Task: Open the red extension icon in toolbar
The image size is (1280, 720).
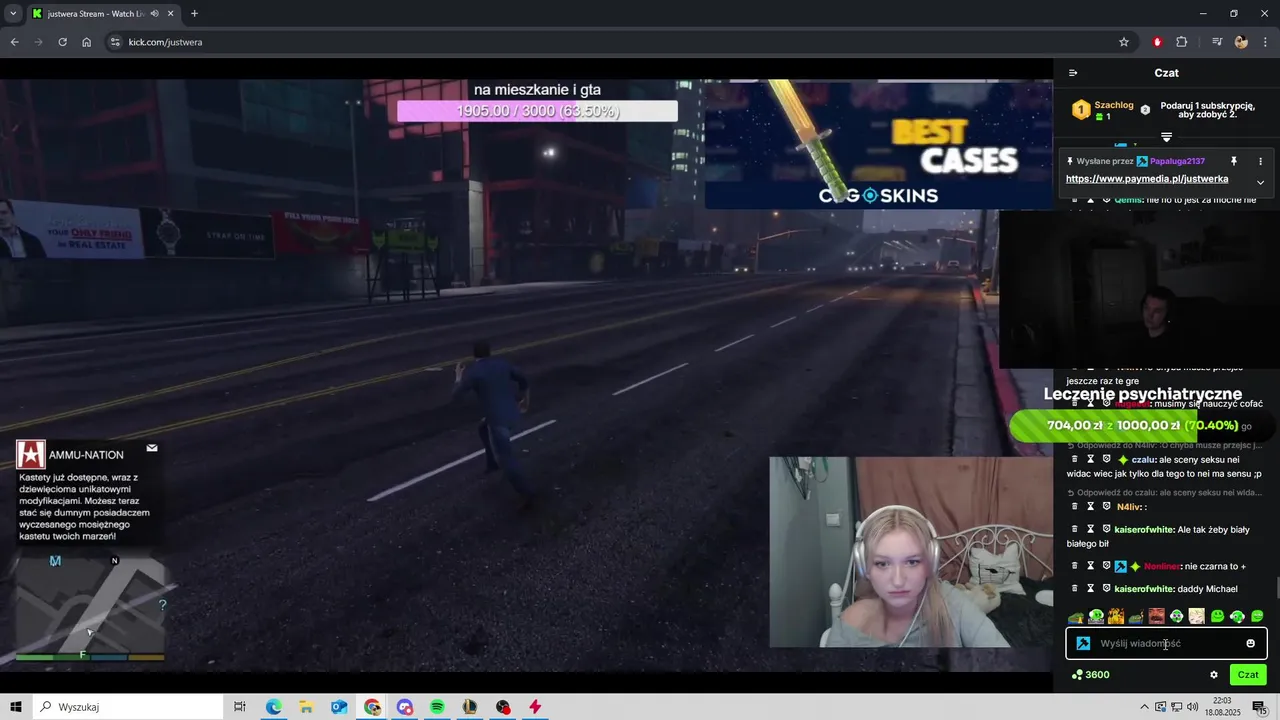Action: [1157, 42]
